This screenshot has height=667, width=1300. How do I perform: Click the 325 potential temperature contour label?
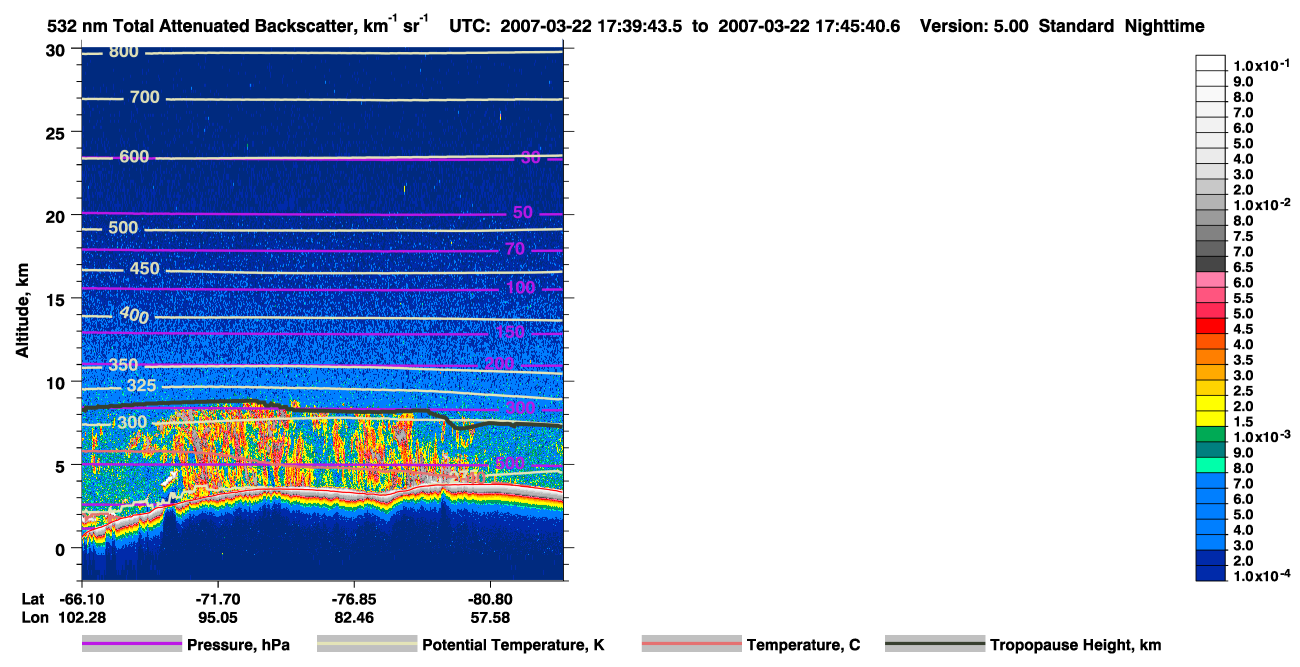pos(143,386)
